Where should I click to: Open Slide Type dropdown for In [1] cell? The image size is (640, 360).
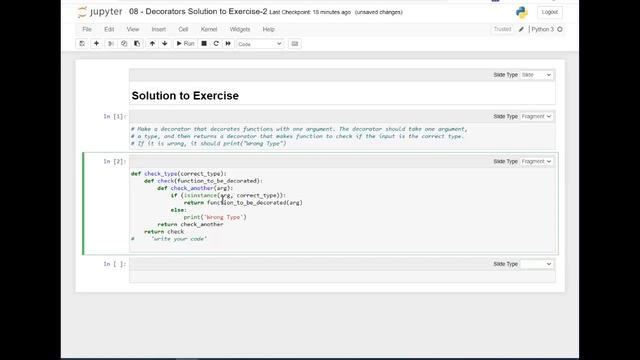(x=536, y=116)
